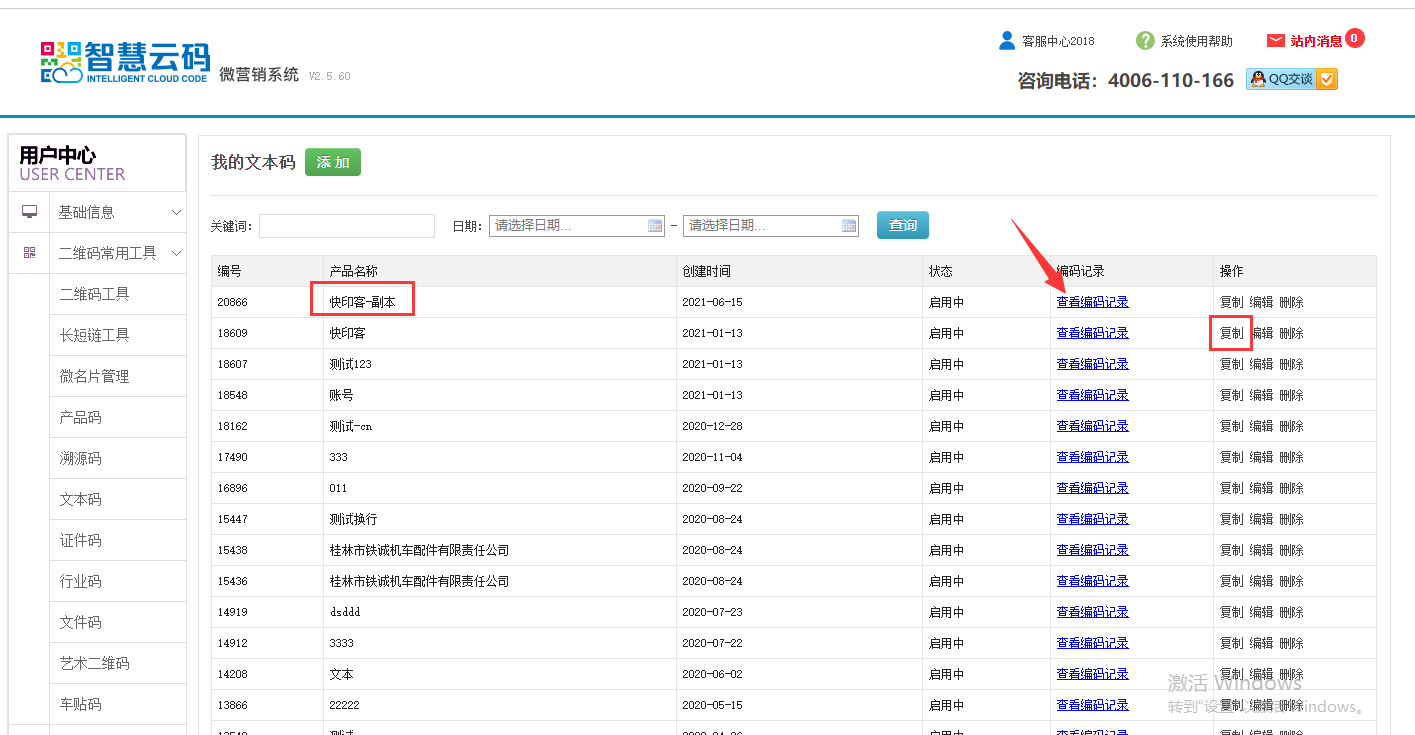Open 查看编码记录 link for 快印客-副本
1415x735 pixels.
pos(1092,302)
